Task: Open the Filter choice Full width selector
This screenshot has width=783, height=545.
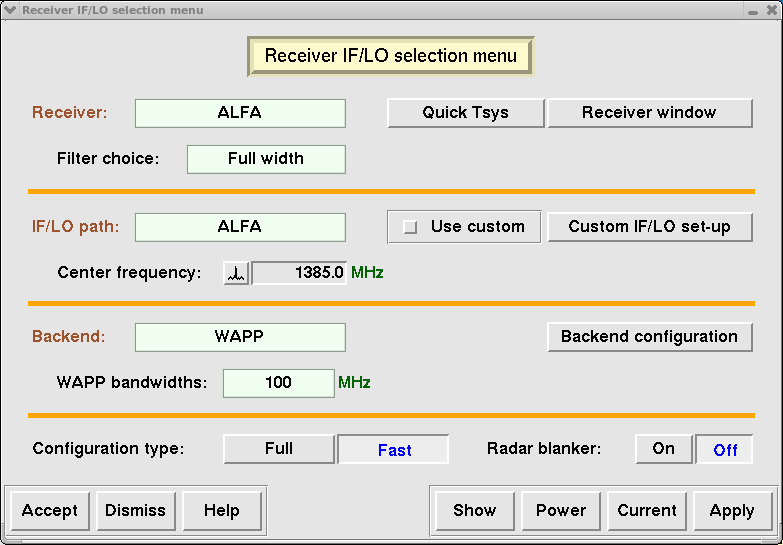Action: 266,159
